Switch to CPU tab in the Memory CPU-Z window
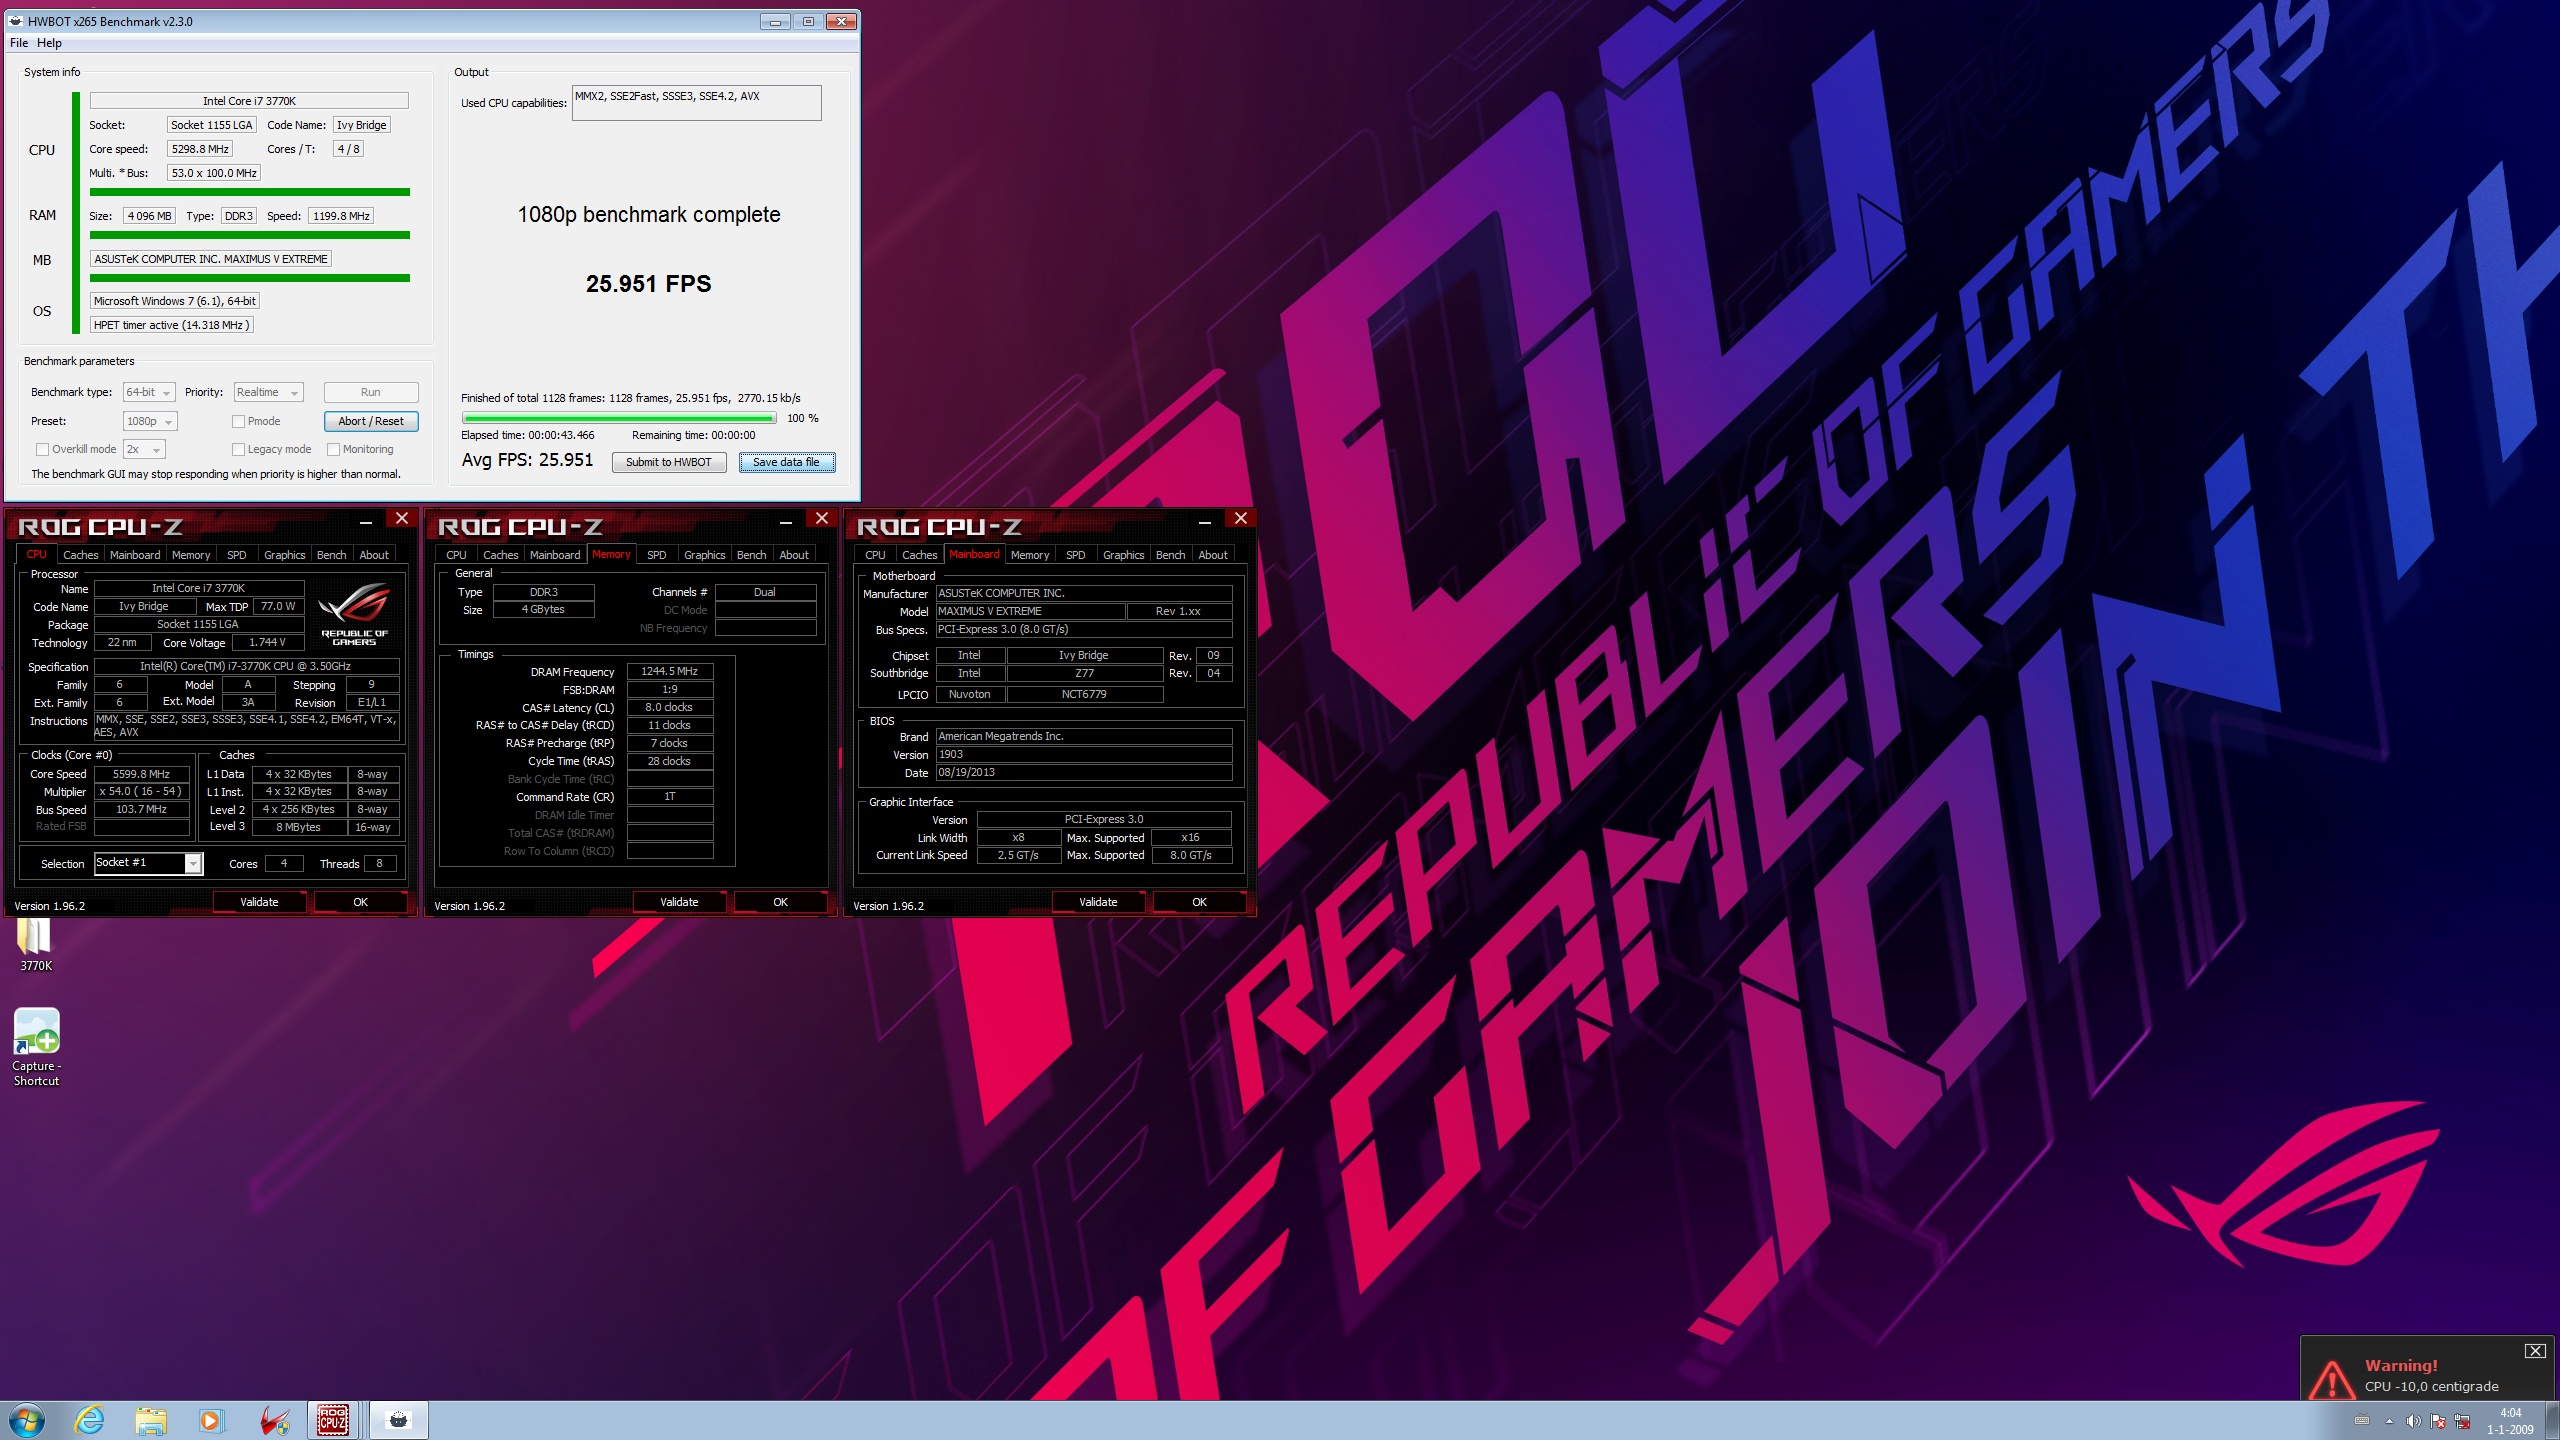This screenshot has width=2560, height=1440. tap(456, 555)
